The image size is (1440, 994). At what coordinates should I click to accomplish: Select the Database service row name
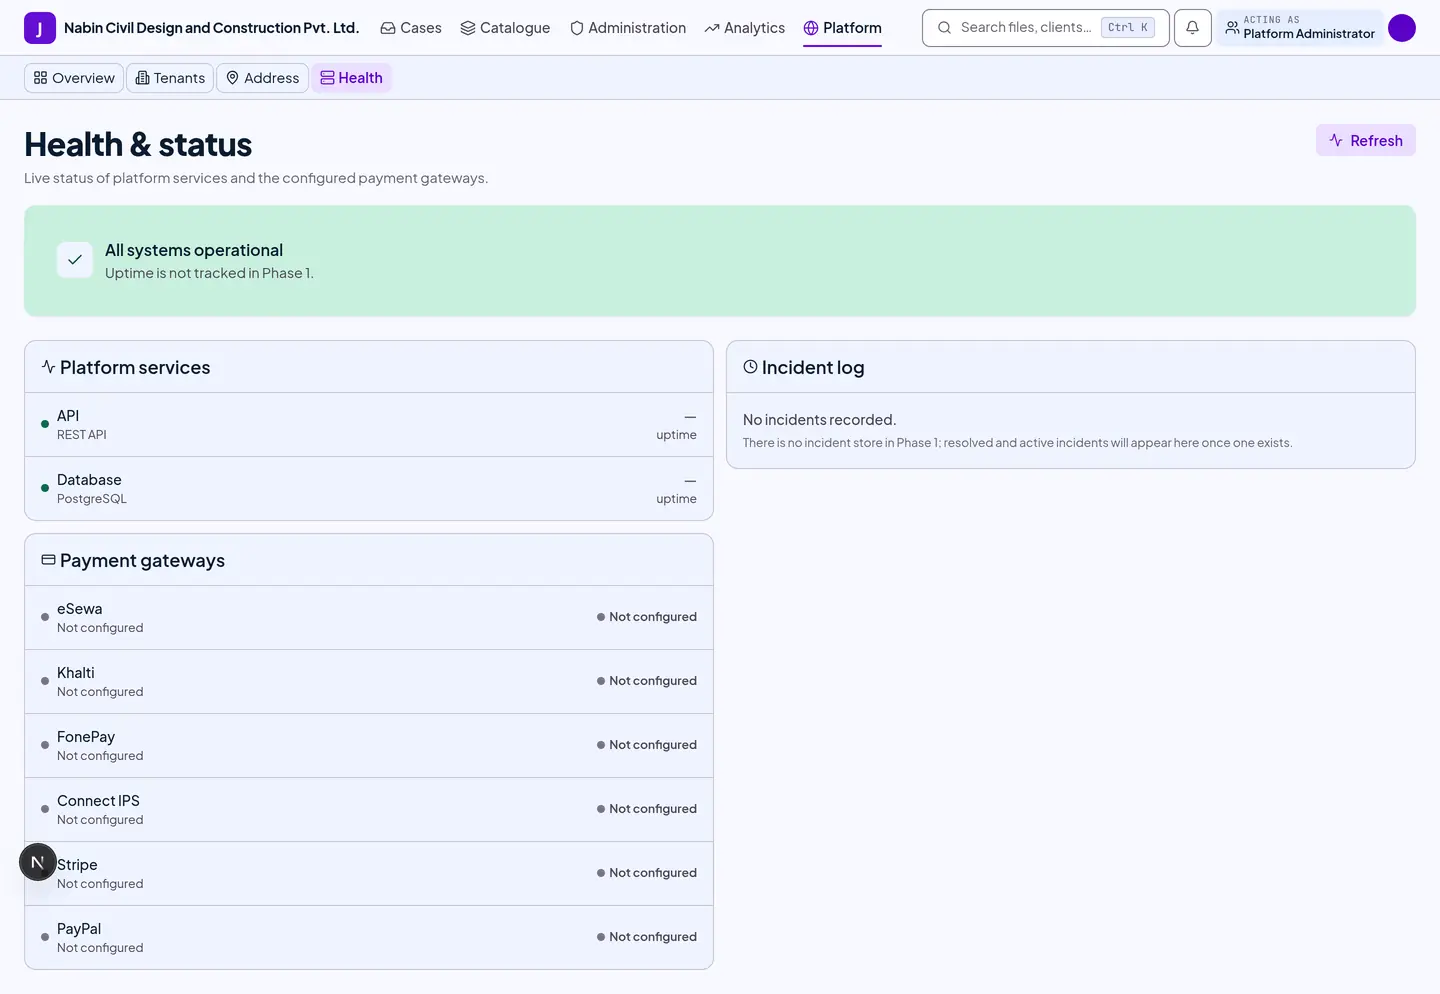click(89, 480)
